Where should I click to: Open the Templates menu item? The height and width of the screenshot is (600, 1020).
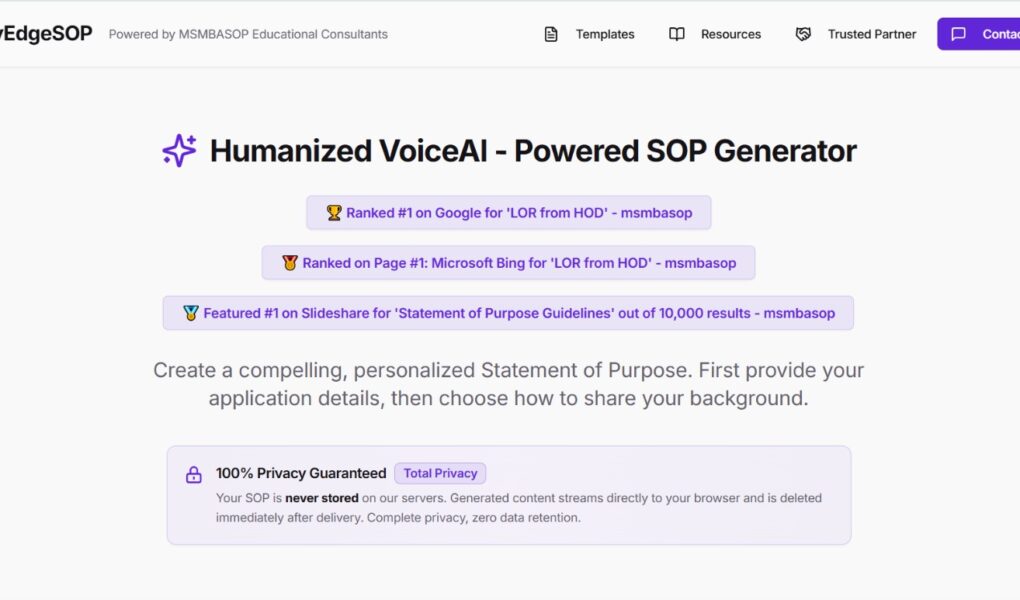604,34
